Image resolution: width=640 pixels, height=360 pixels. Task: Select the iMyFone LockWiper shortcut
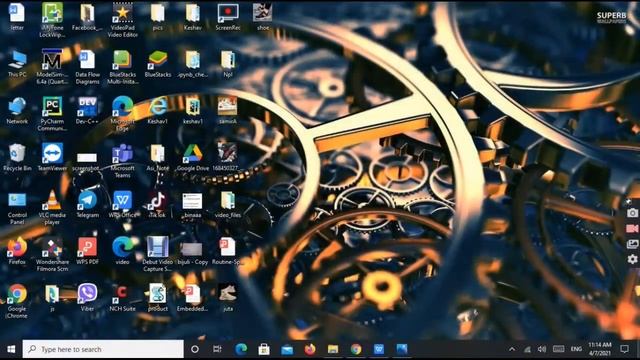pos(52,20)
